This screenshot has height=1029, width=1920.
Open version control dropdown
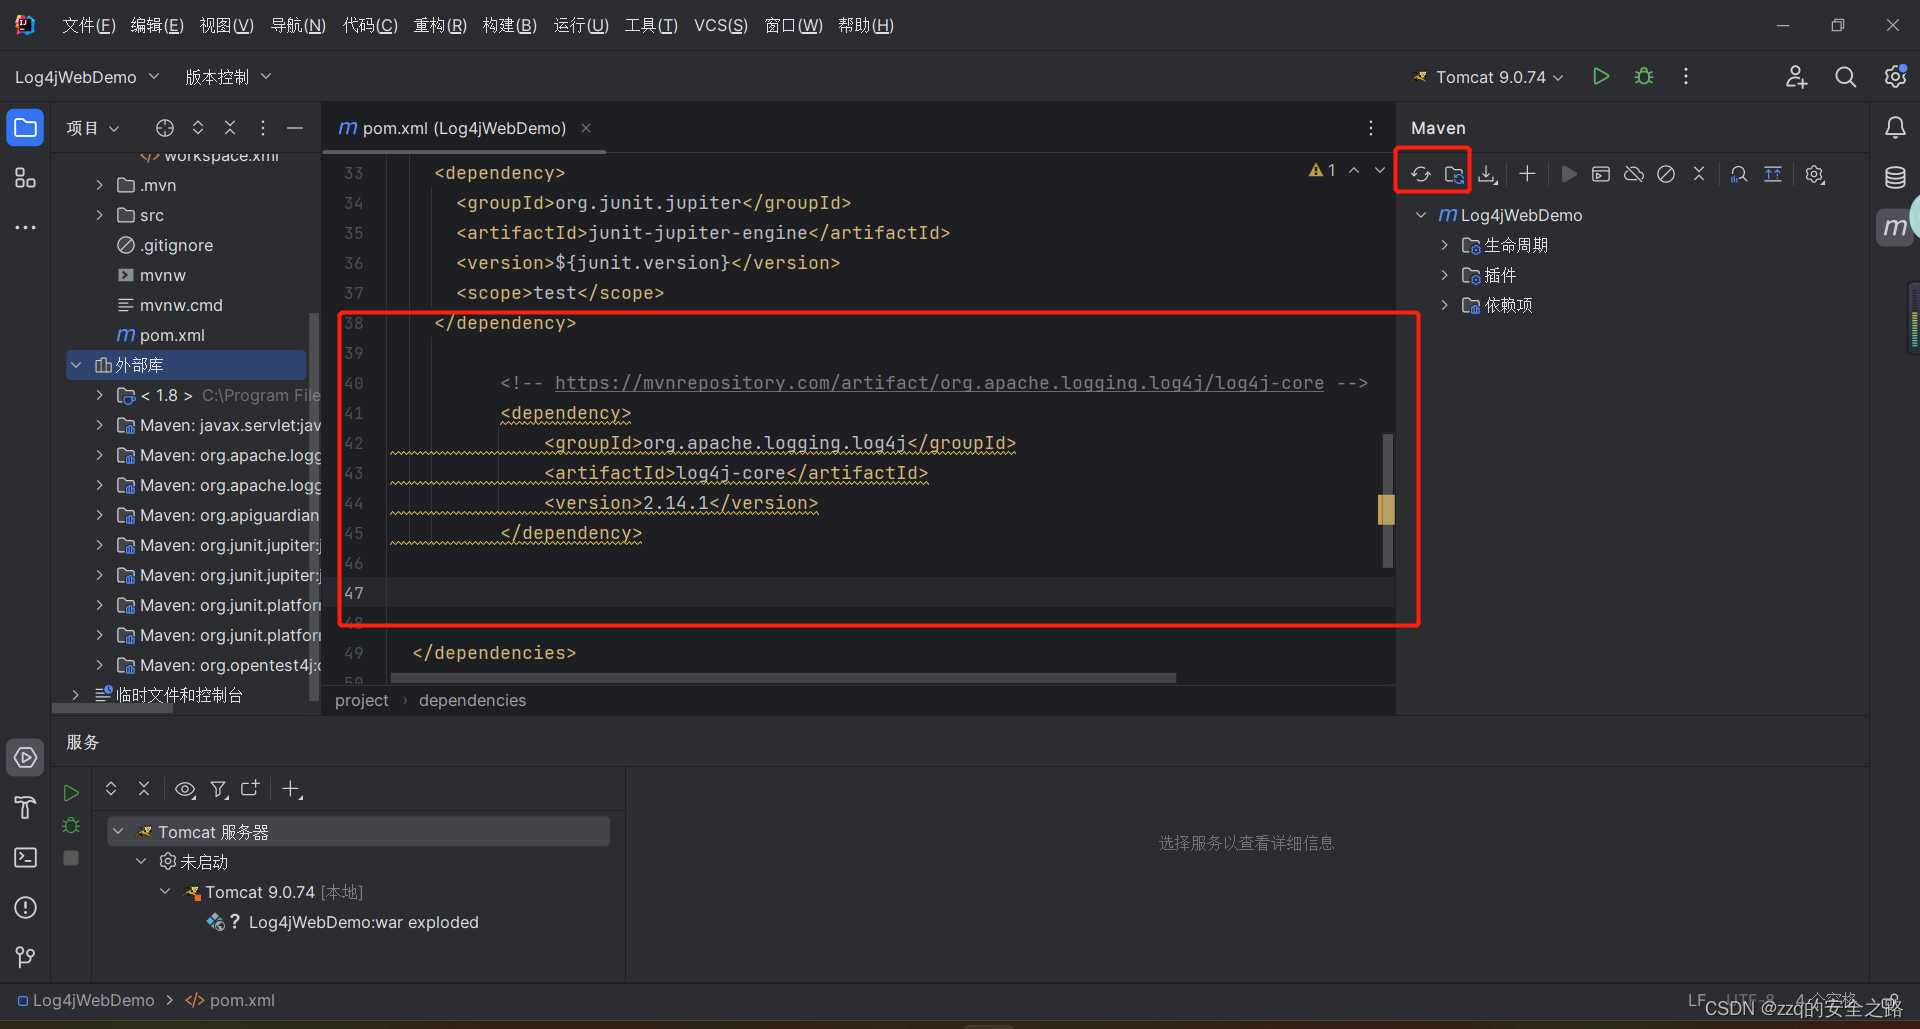coord(228,77)
